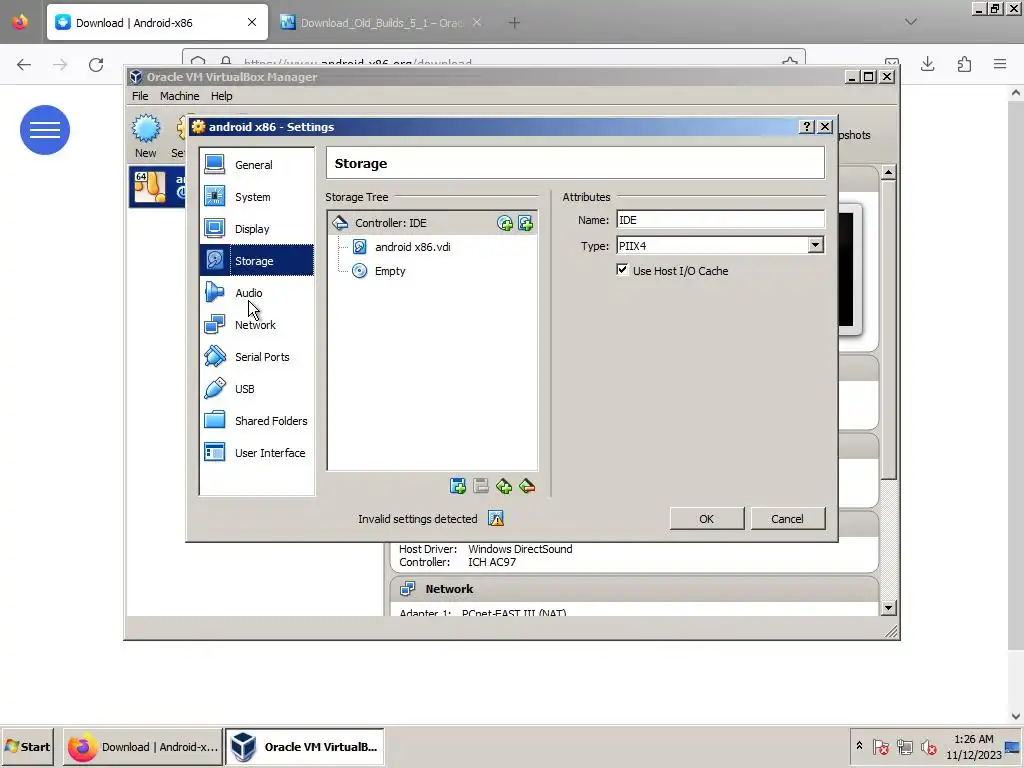This screenshot has width=1024, height=768.
Task: Click the Action Center flag tray icon
Action: point(880,746)
